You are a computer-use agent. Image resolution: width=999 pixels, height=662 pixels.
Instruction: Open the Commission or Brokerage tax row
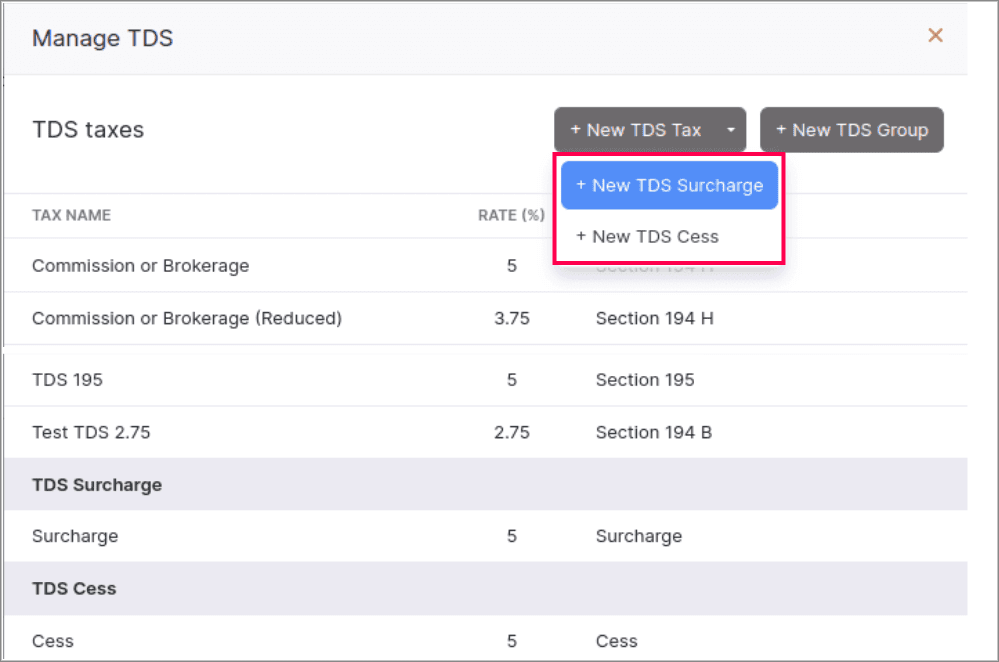tap(140, 266)
